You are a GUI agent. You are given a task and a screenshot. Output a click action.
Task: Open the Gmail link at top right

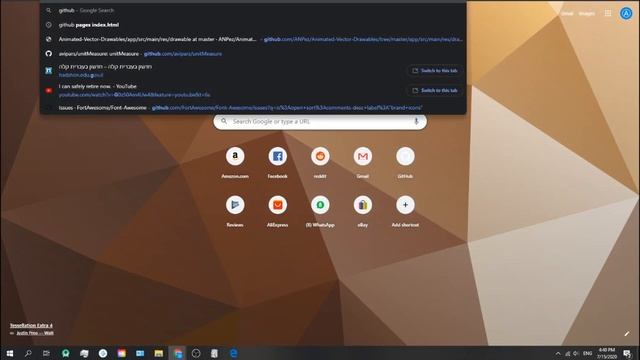point(567,13)
